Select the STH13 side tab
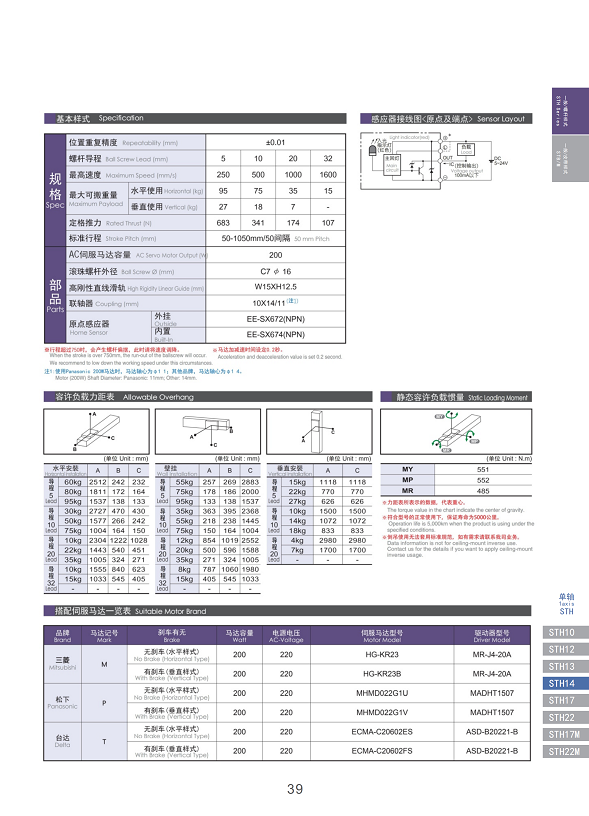This screenshot has width=589, height=816. 565,667
